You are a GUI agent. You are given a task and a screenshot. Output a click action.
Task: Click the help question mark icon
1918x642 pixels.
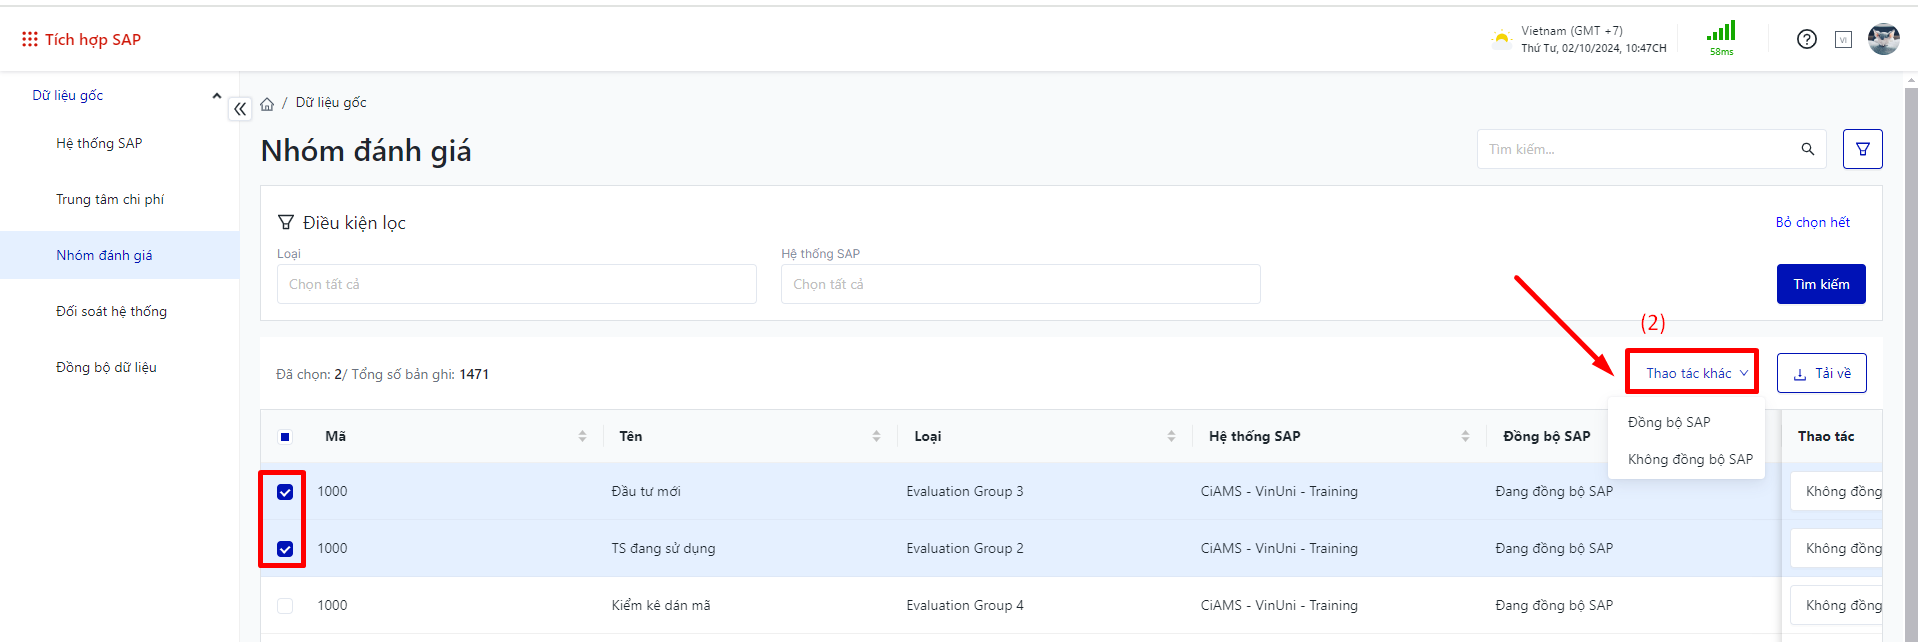point(1806,39)
